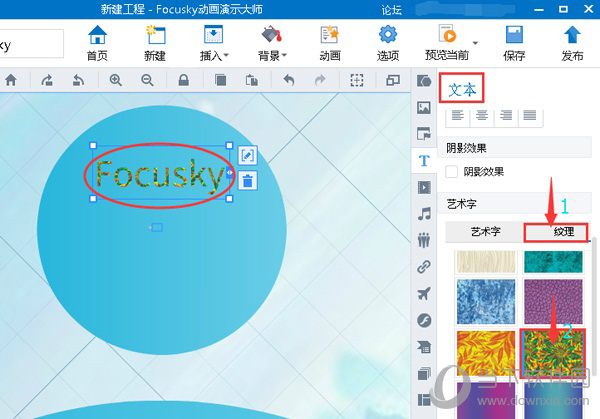Zoom in on the canvas
Screen dimensions: 600x419
tap(116, 80)
